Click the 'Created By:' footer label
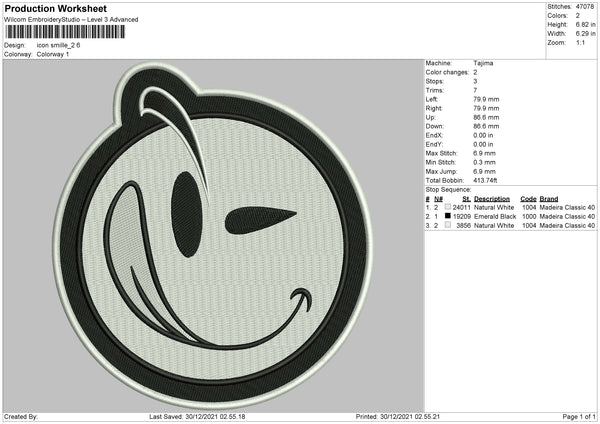This screenshot has height=424, width=600. click(x=21, y=417)
